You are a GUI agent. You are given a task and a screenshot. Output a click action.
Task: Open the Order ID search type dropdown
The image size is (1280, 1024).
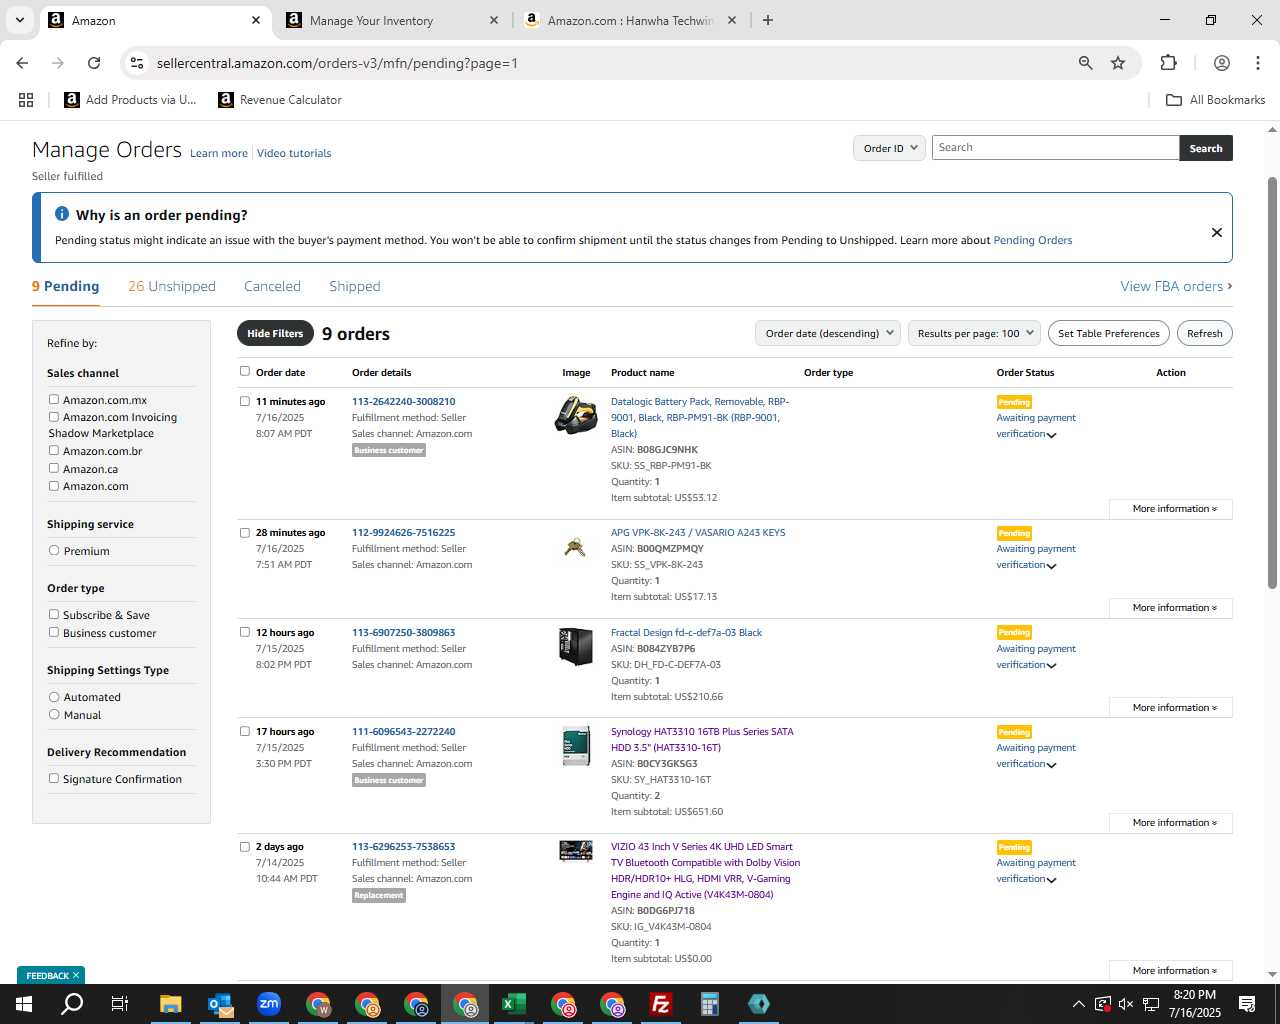point(890,148)
